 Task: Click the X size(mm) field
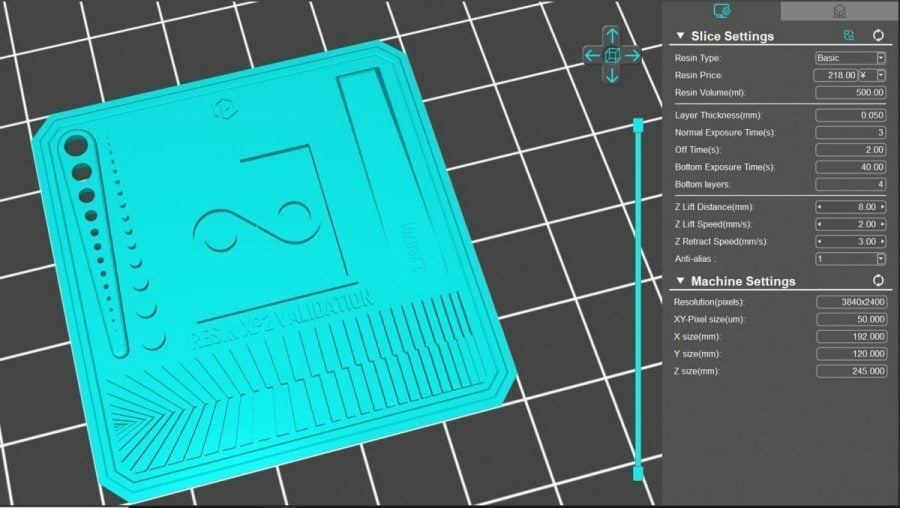pos(851,336)
